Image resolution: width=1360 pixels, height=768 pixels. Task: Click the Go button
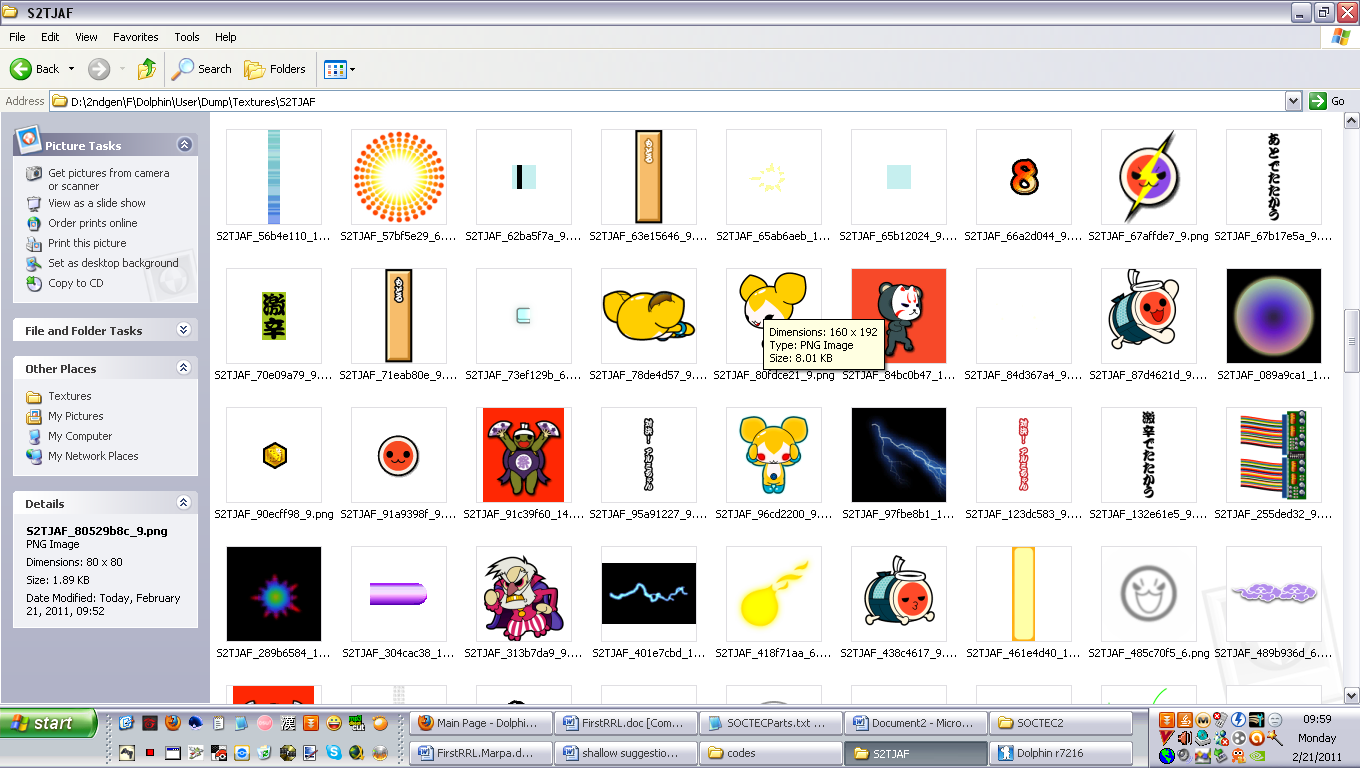pos(1328,101)
